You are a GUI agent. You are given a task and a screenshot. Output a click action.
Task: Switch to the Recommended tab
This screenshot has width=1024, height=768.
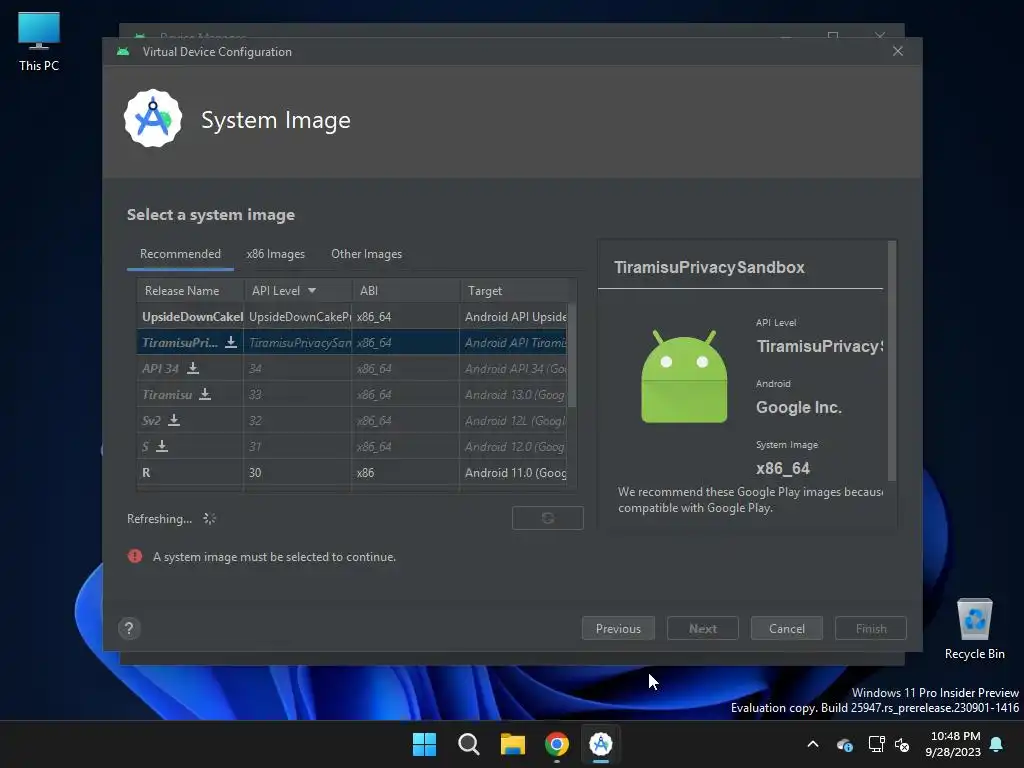click(180, 254)
